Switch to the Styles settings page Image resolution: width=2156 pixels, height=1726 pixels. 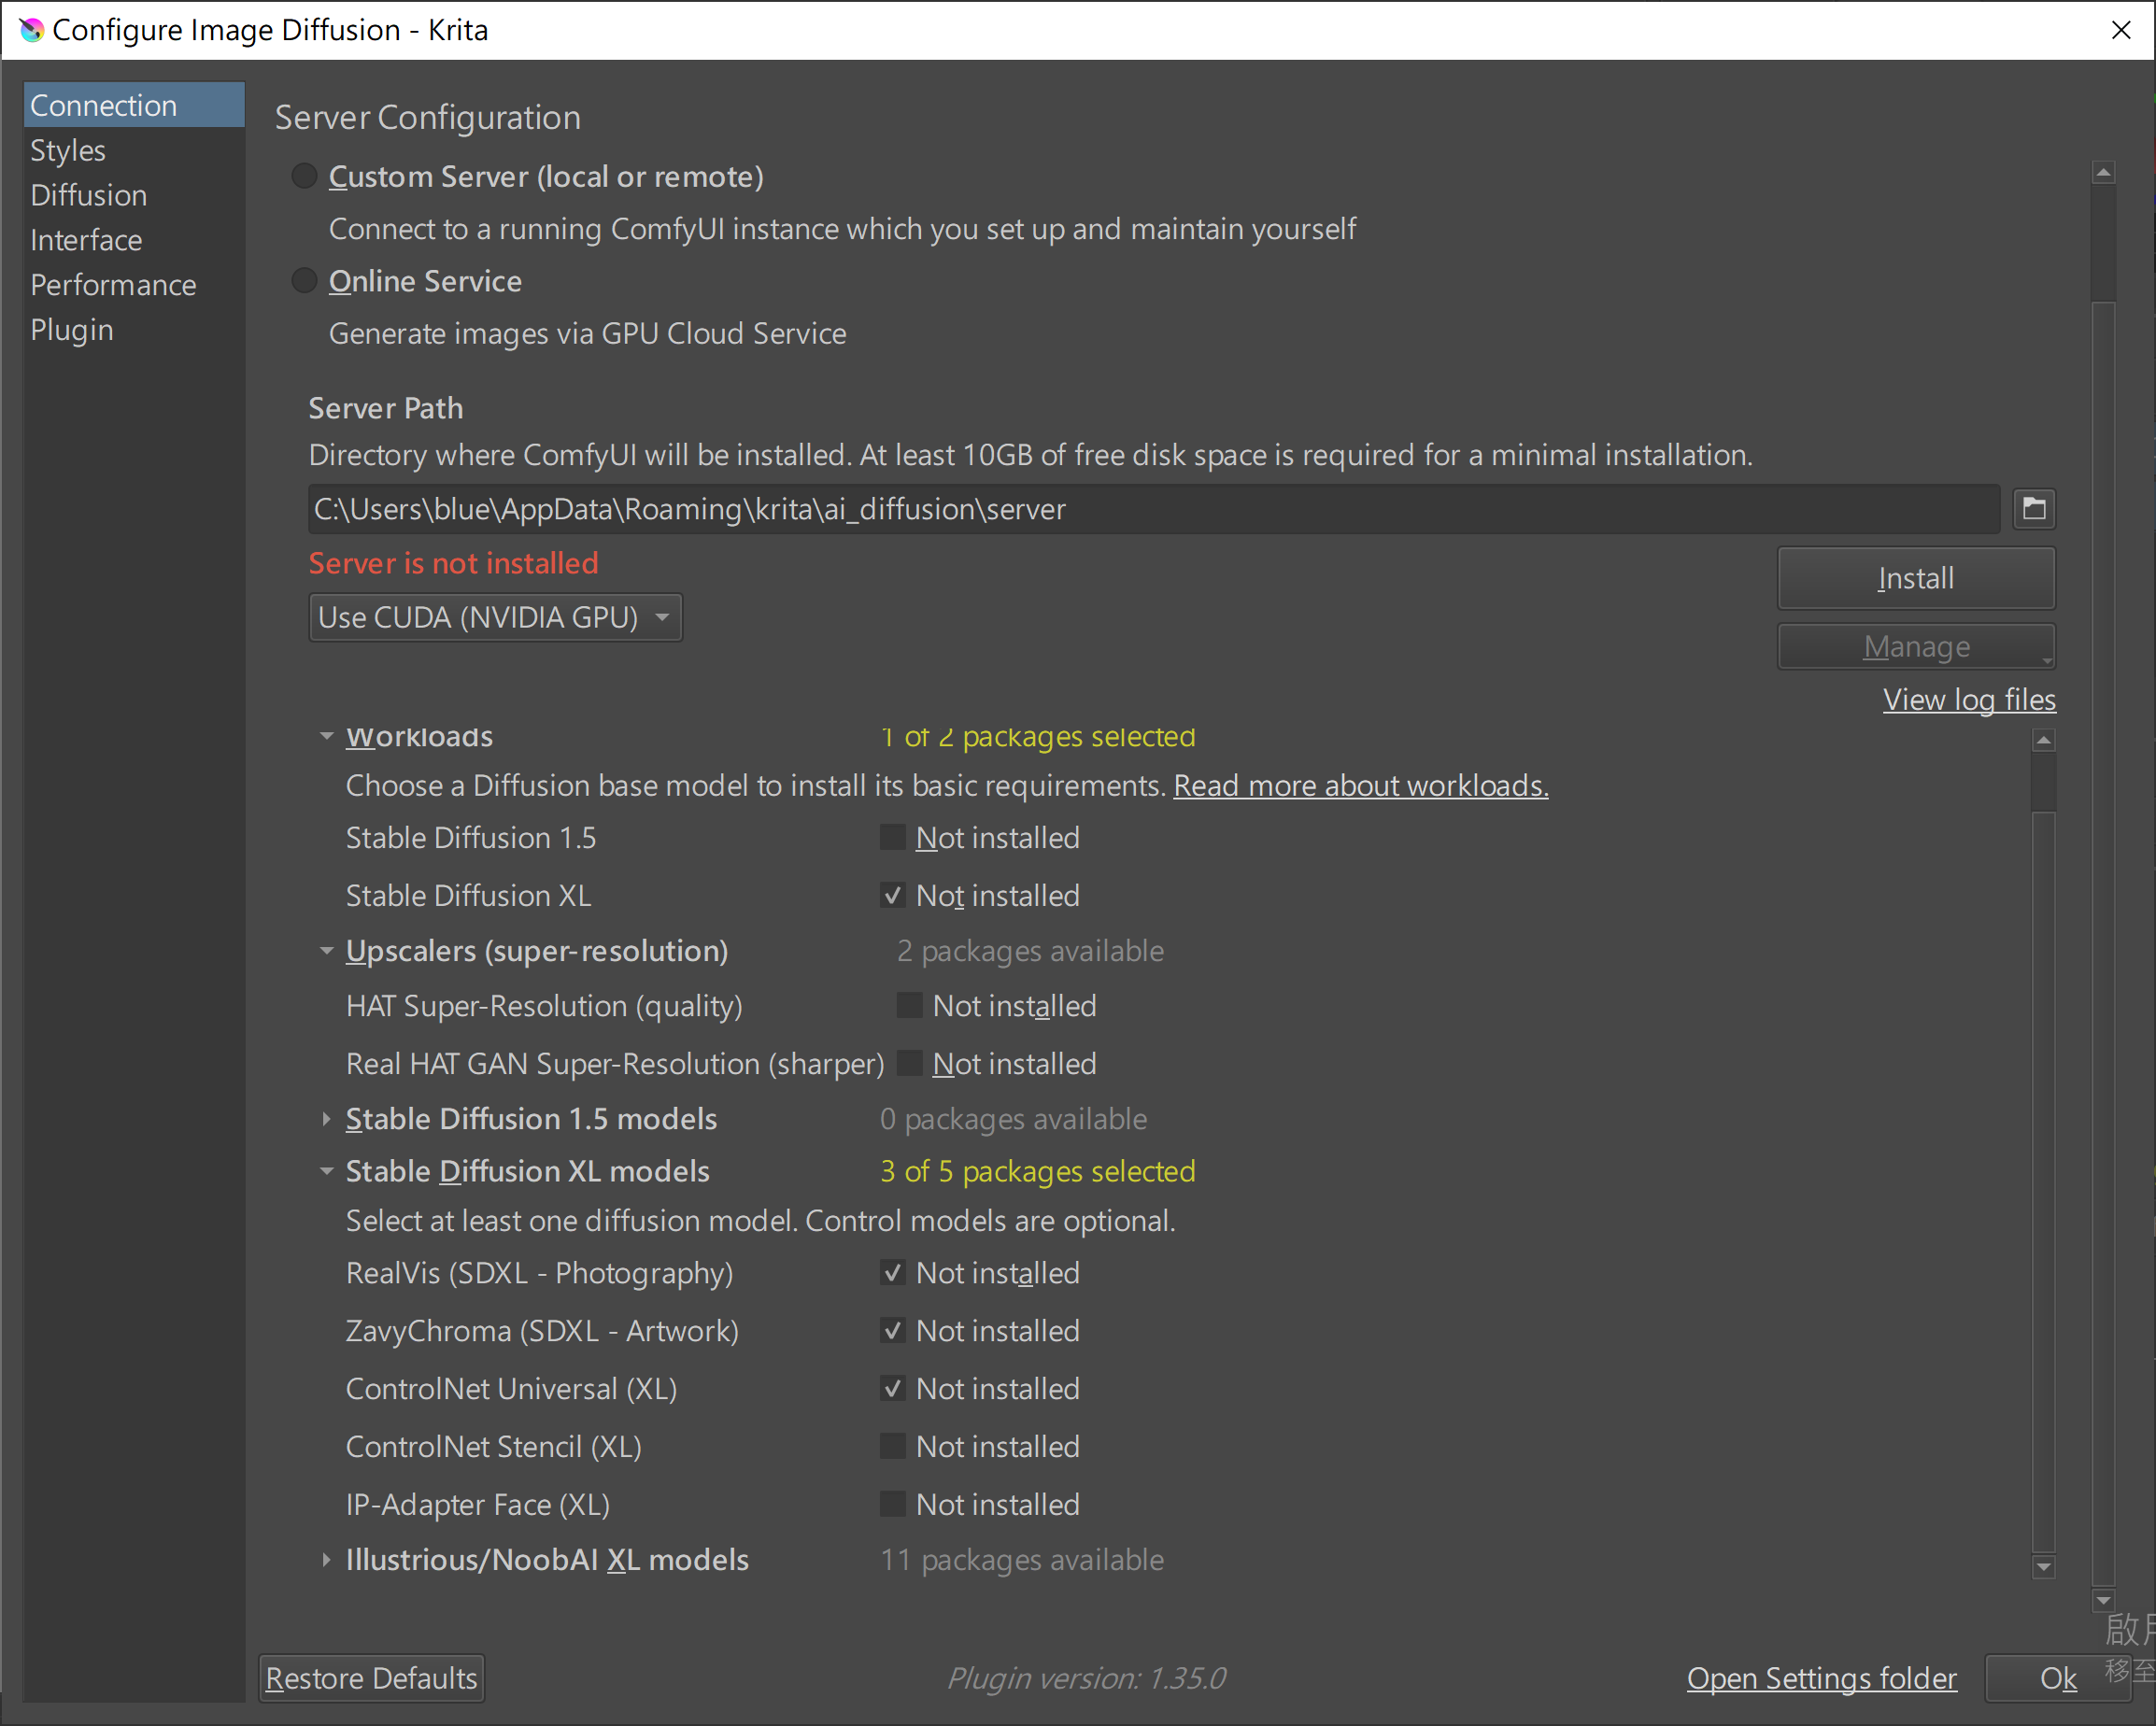tap(134, 150)
